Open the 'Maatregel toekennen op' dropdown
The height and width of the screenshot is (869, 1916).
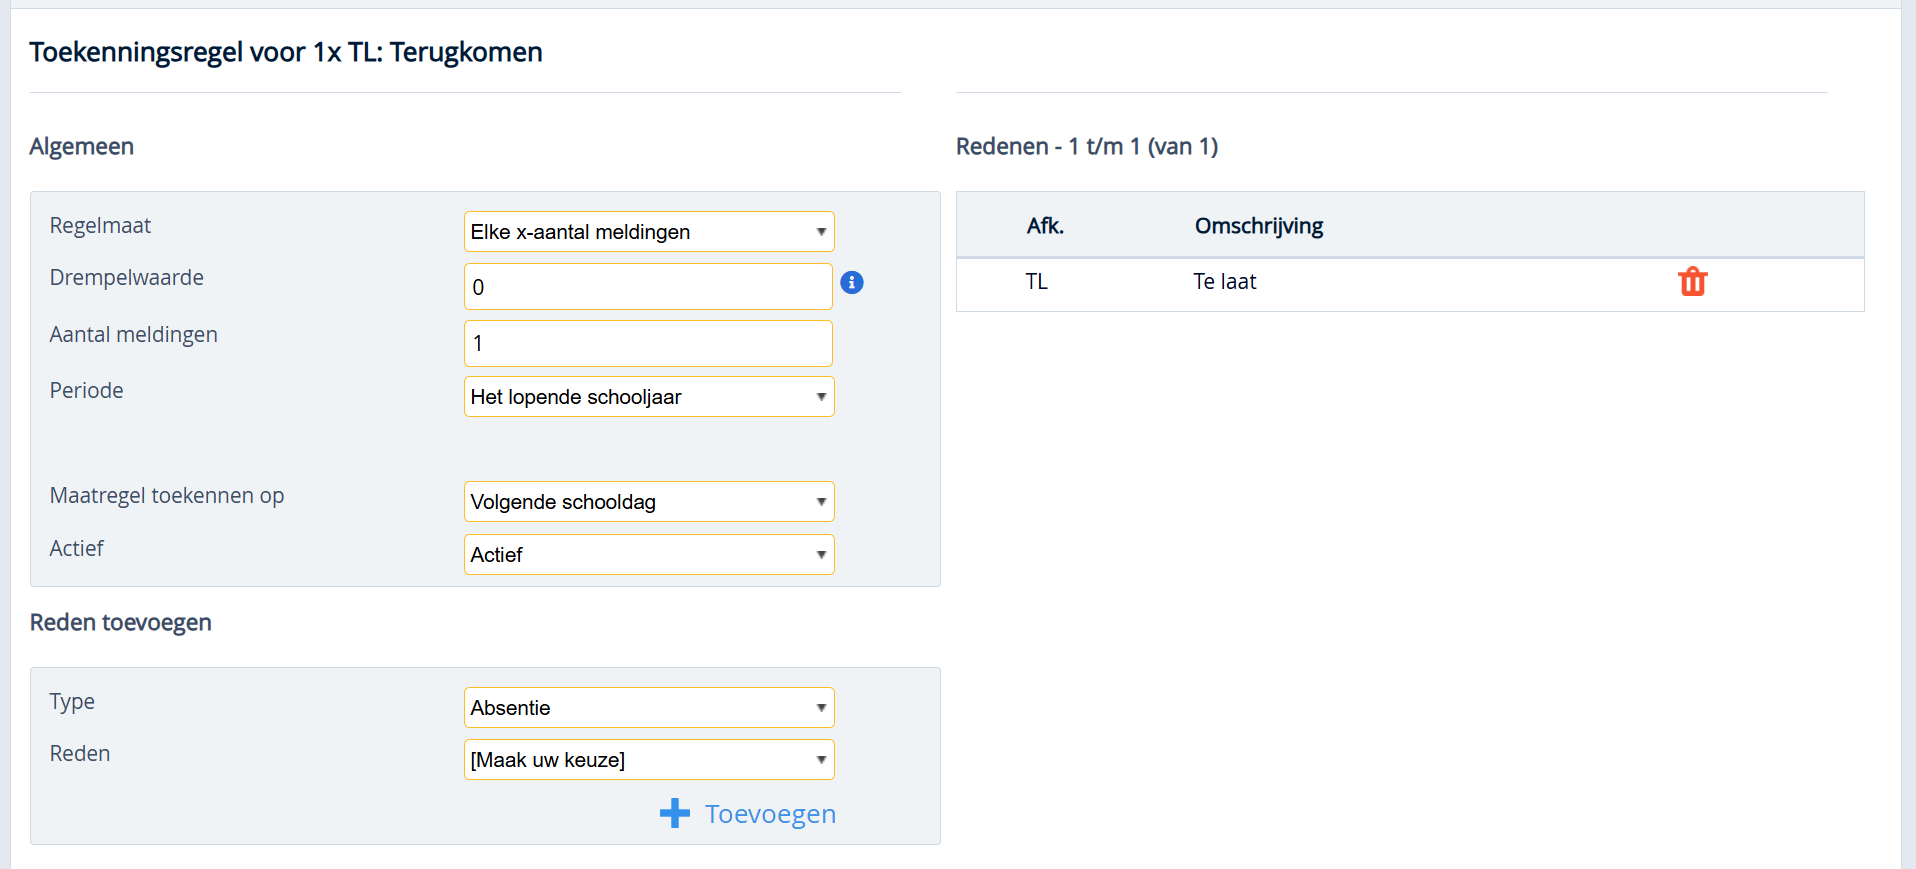[648, 502]
